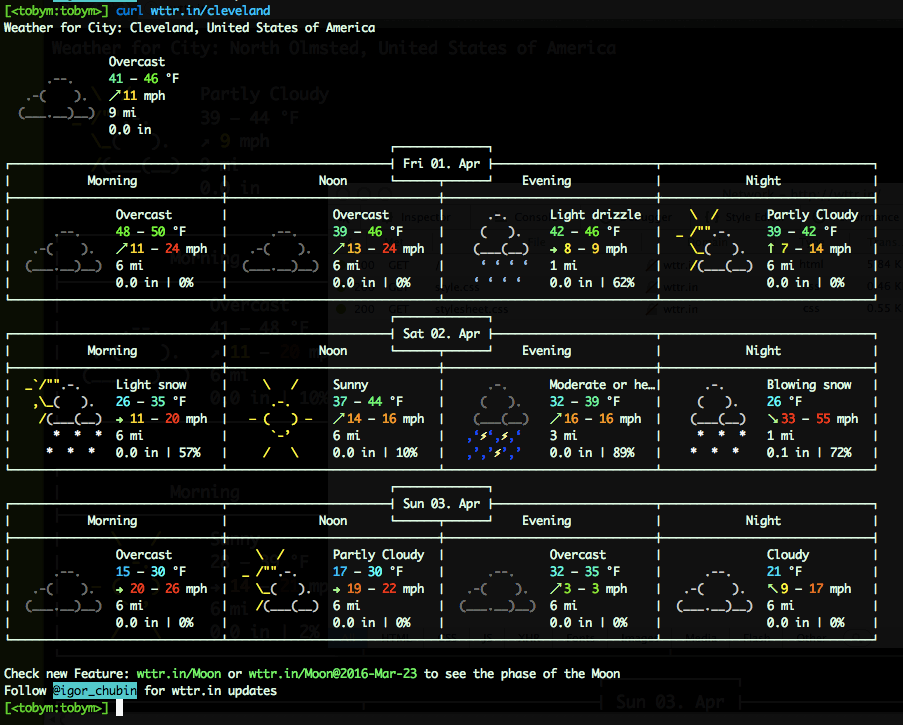The image size is (903, 725).
Task: Click Saturday noon sunny sun art
Action: tap(280, 418)
